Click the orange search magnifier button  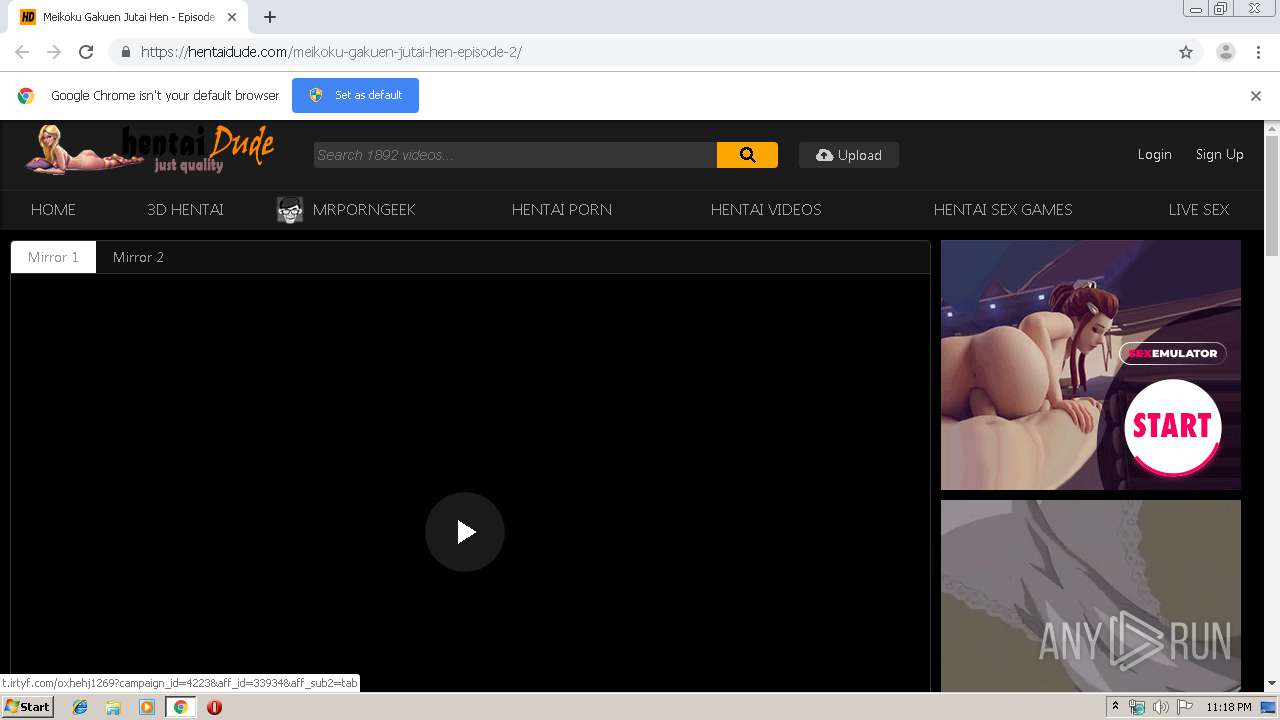coord(747,155)
